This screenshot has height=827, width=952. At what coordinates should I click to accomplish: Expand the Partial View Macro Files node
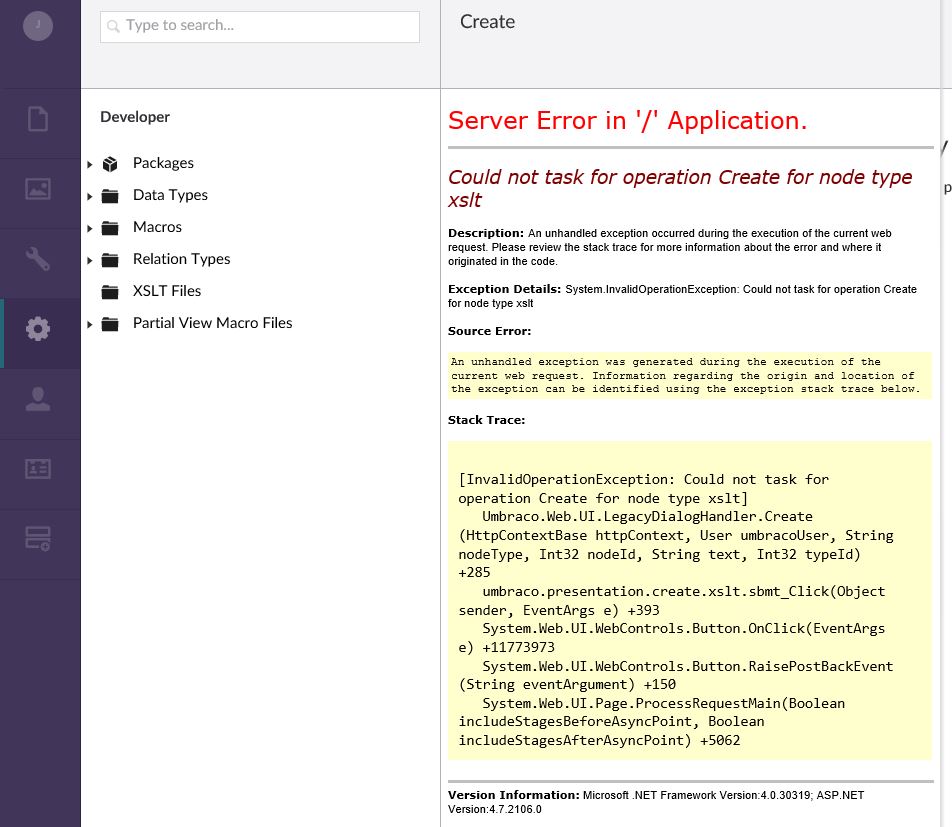point(89,325)
